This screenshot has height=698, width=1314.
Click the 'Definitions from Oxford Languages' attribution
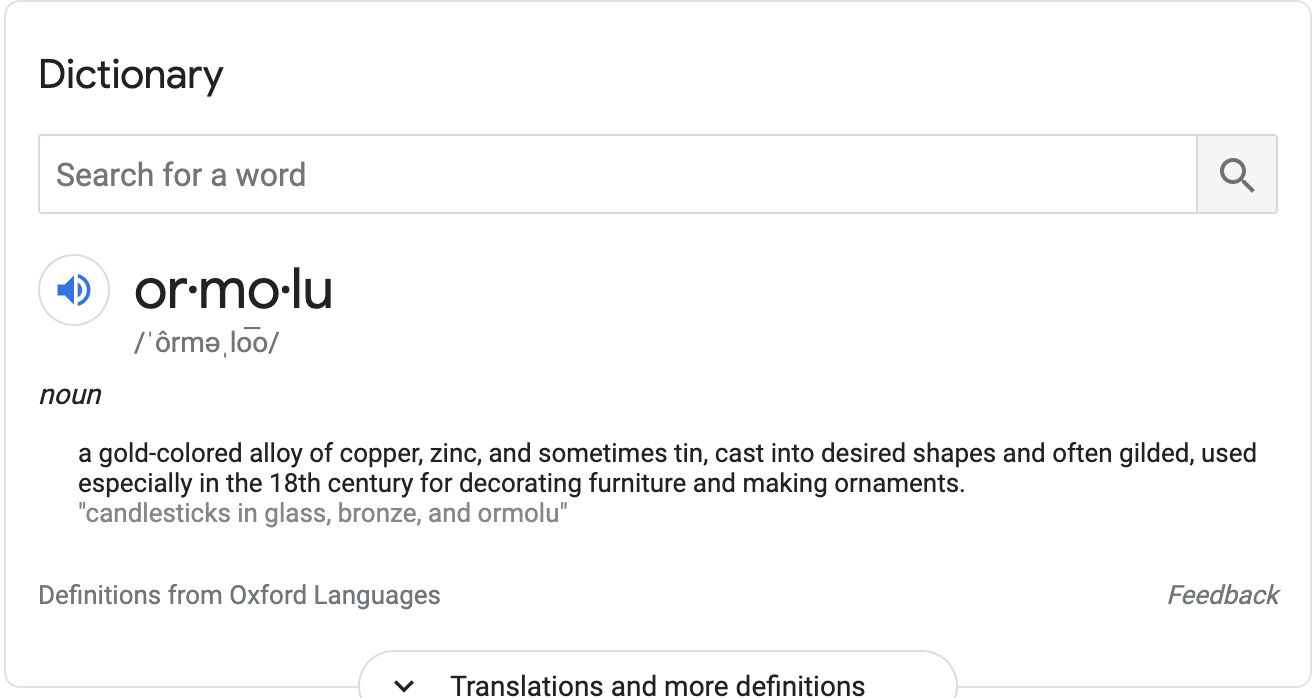coord(239,596)
